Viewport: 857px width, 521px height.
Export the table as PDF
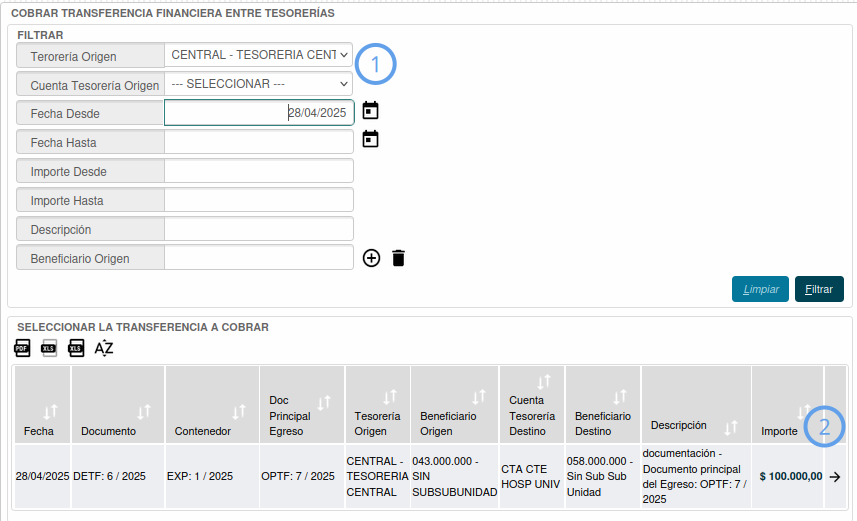22,348
